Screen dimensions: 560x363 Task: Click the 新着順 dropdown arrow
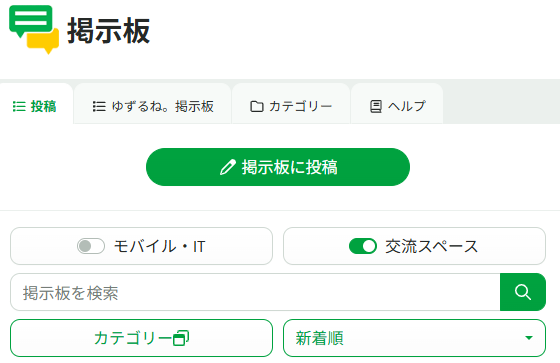click(529, 338)
